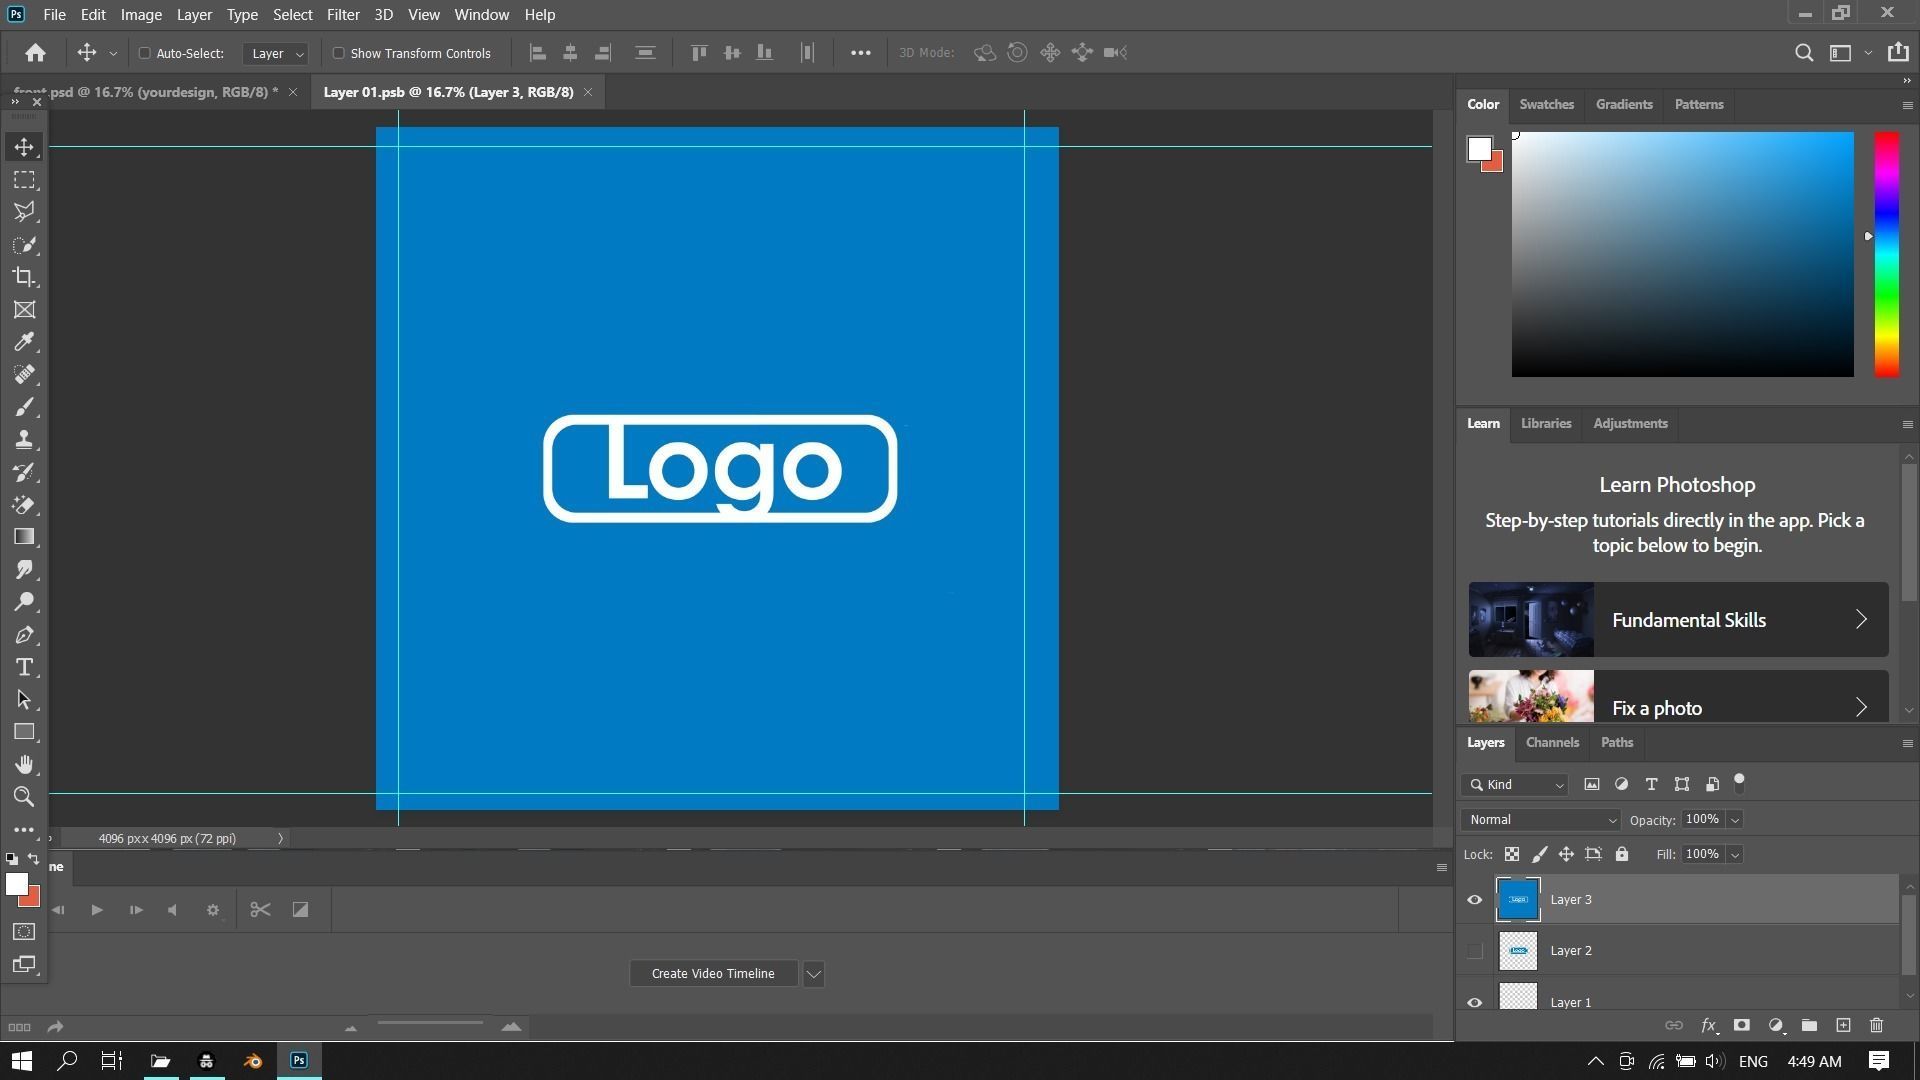
Task: Expand the Opacity value dropdown arrow
Action: click(1735, 819)
